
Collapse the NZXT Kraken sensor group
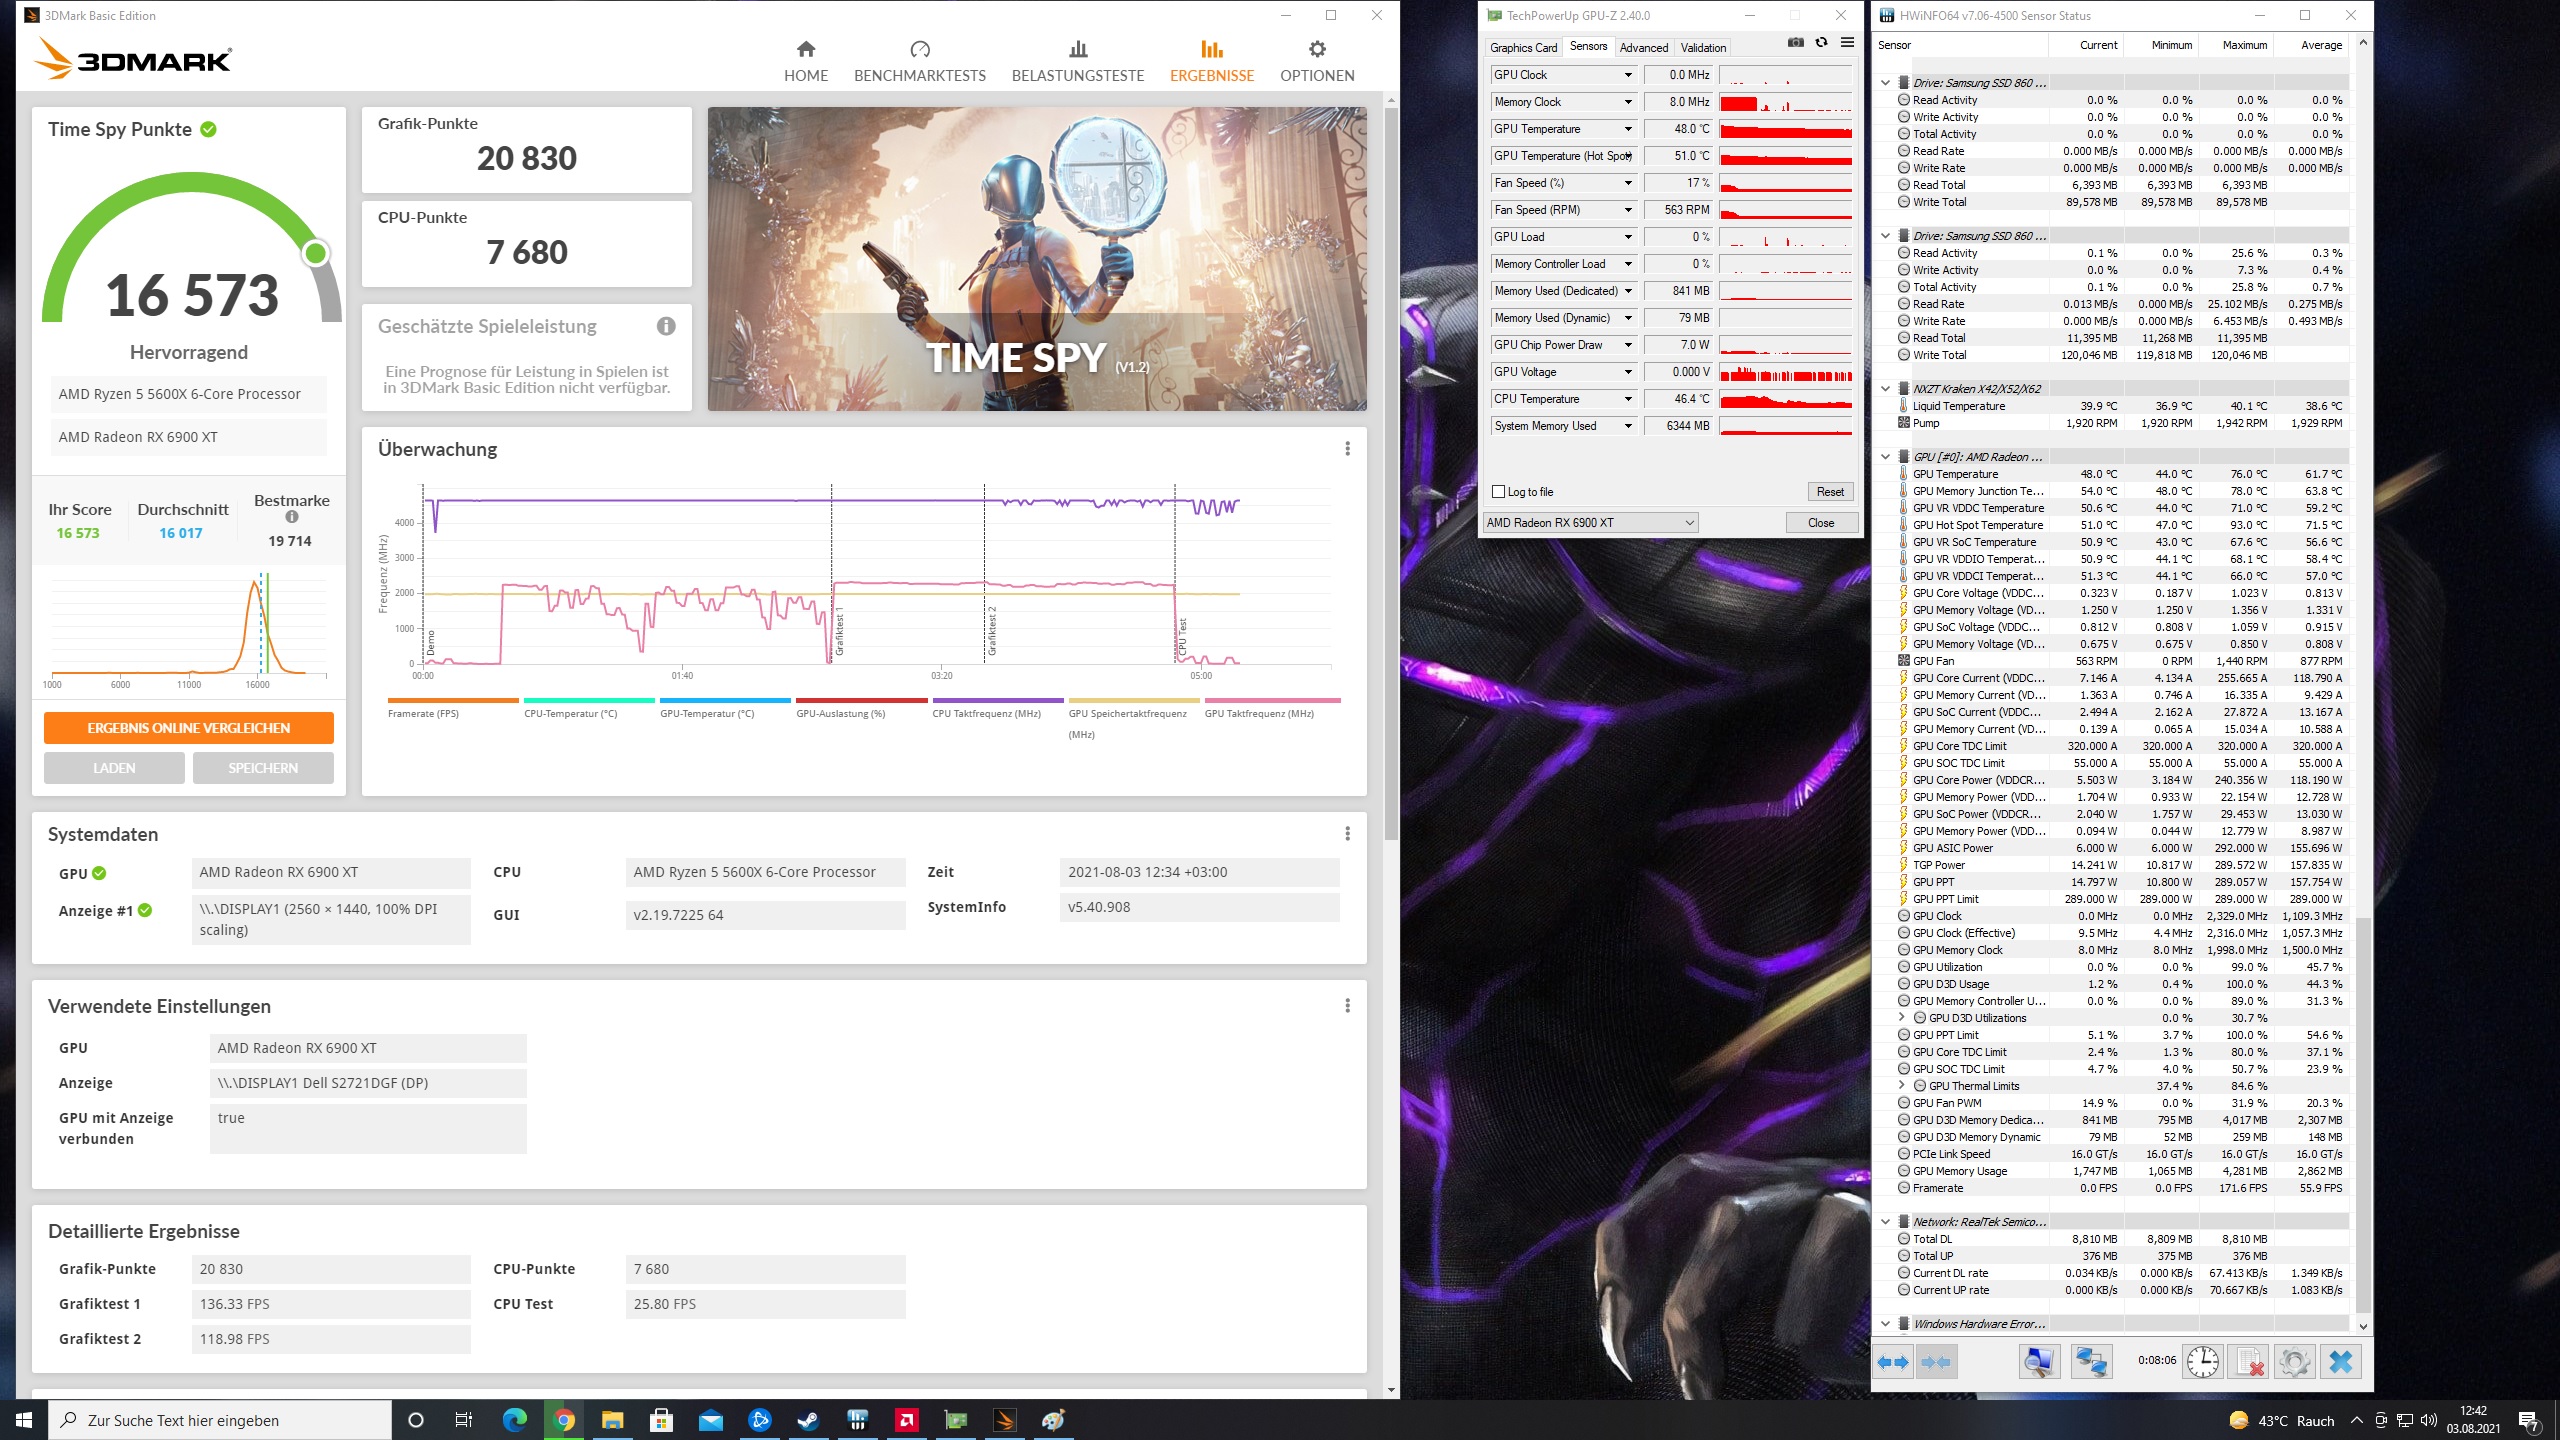click(1885, 389)
